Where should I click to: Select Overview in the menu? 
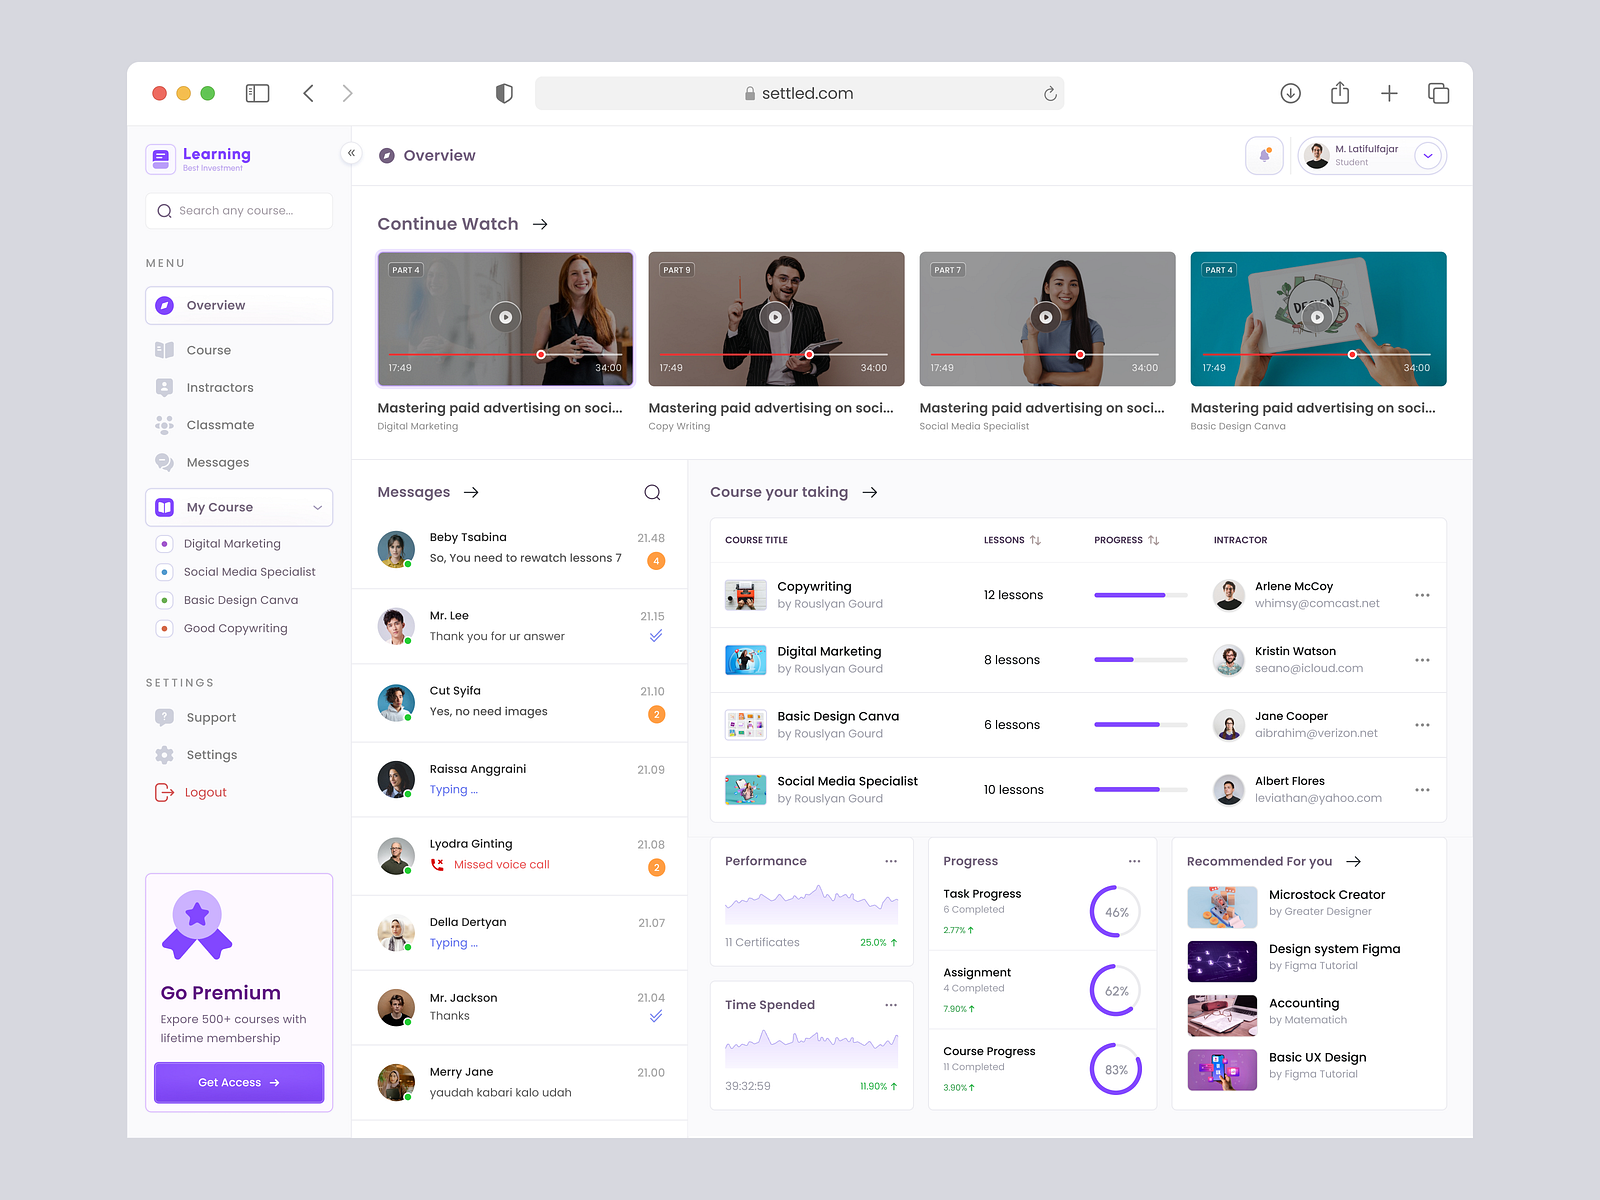pos(215,305)
